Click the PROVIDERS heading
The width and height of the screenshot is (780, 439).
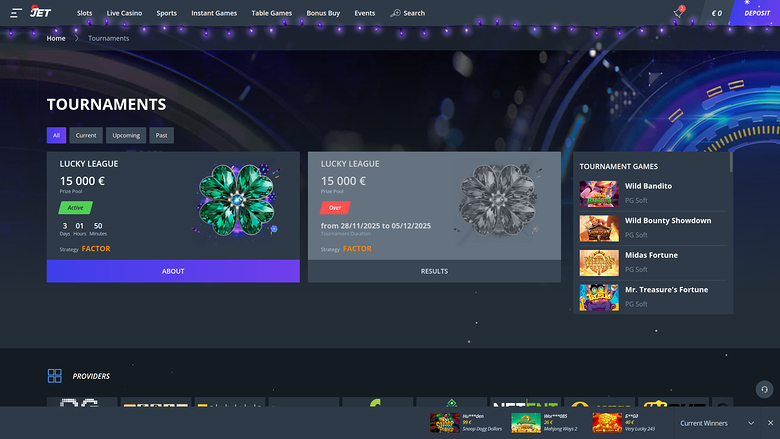click(x=91, y=376)
